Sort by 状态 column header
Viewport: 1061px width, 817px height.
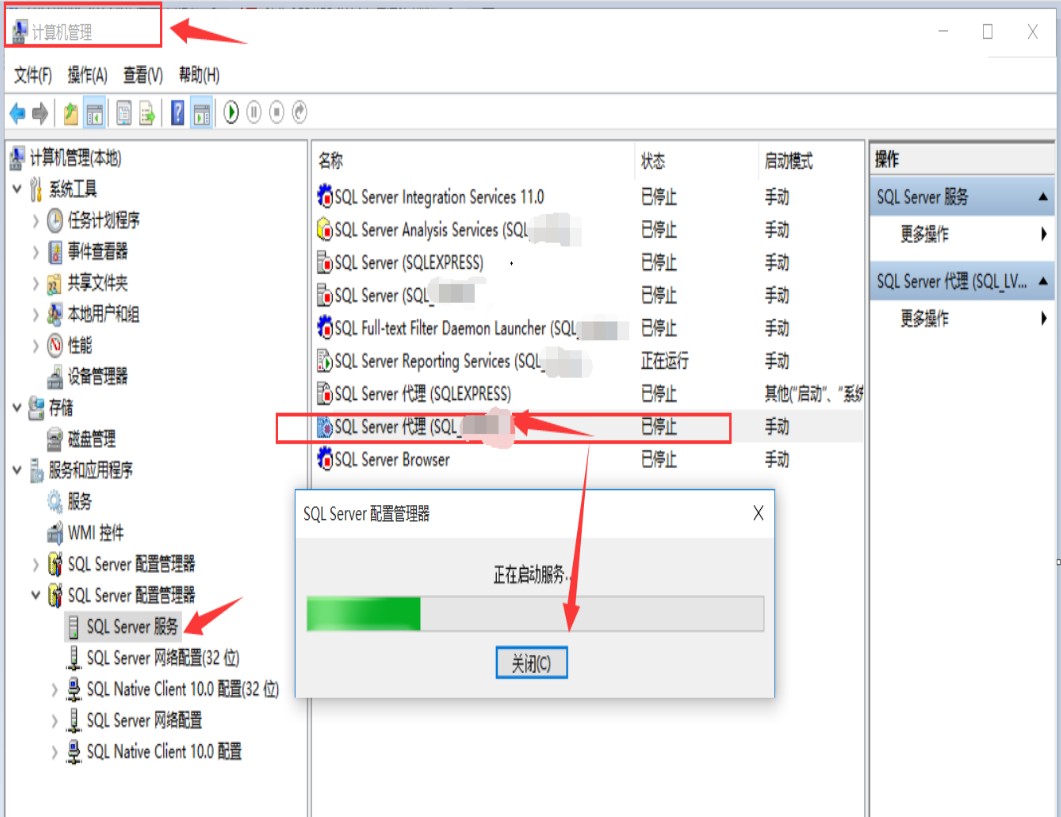coord(653,161)
